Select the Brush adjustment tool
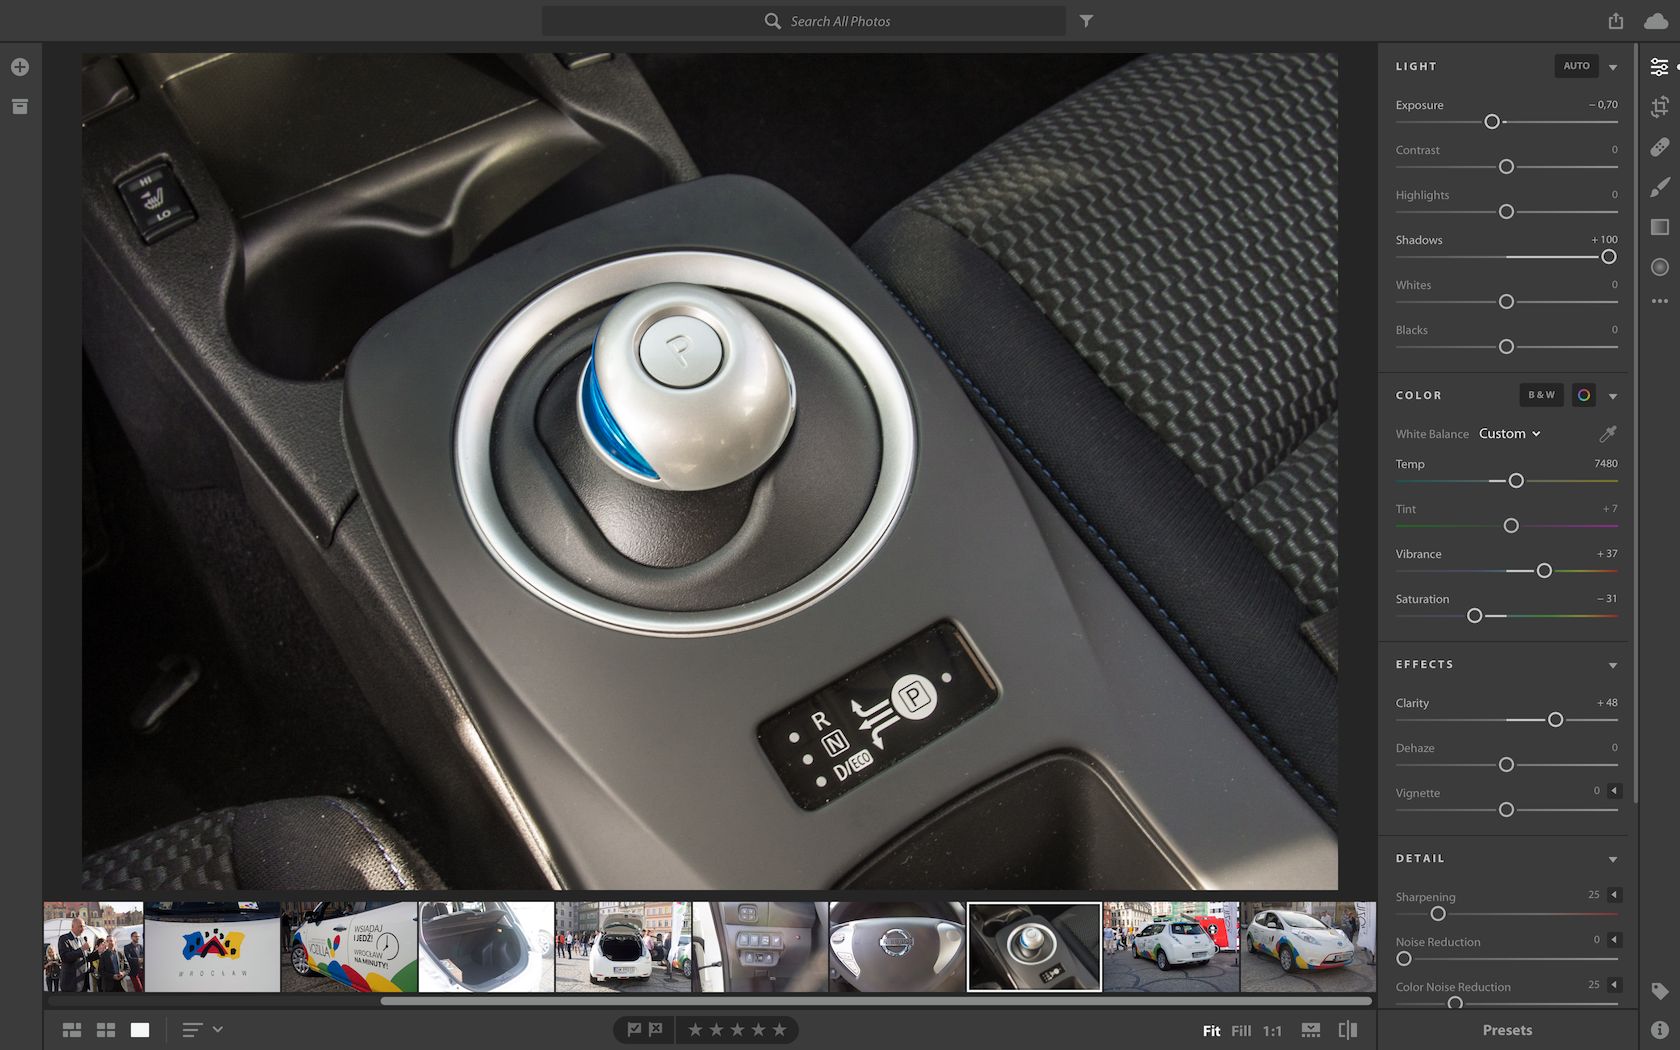Screen dimensions: 1680x1050 (1660, 187)
